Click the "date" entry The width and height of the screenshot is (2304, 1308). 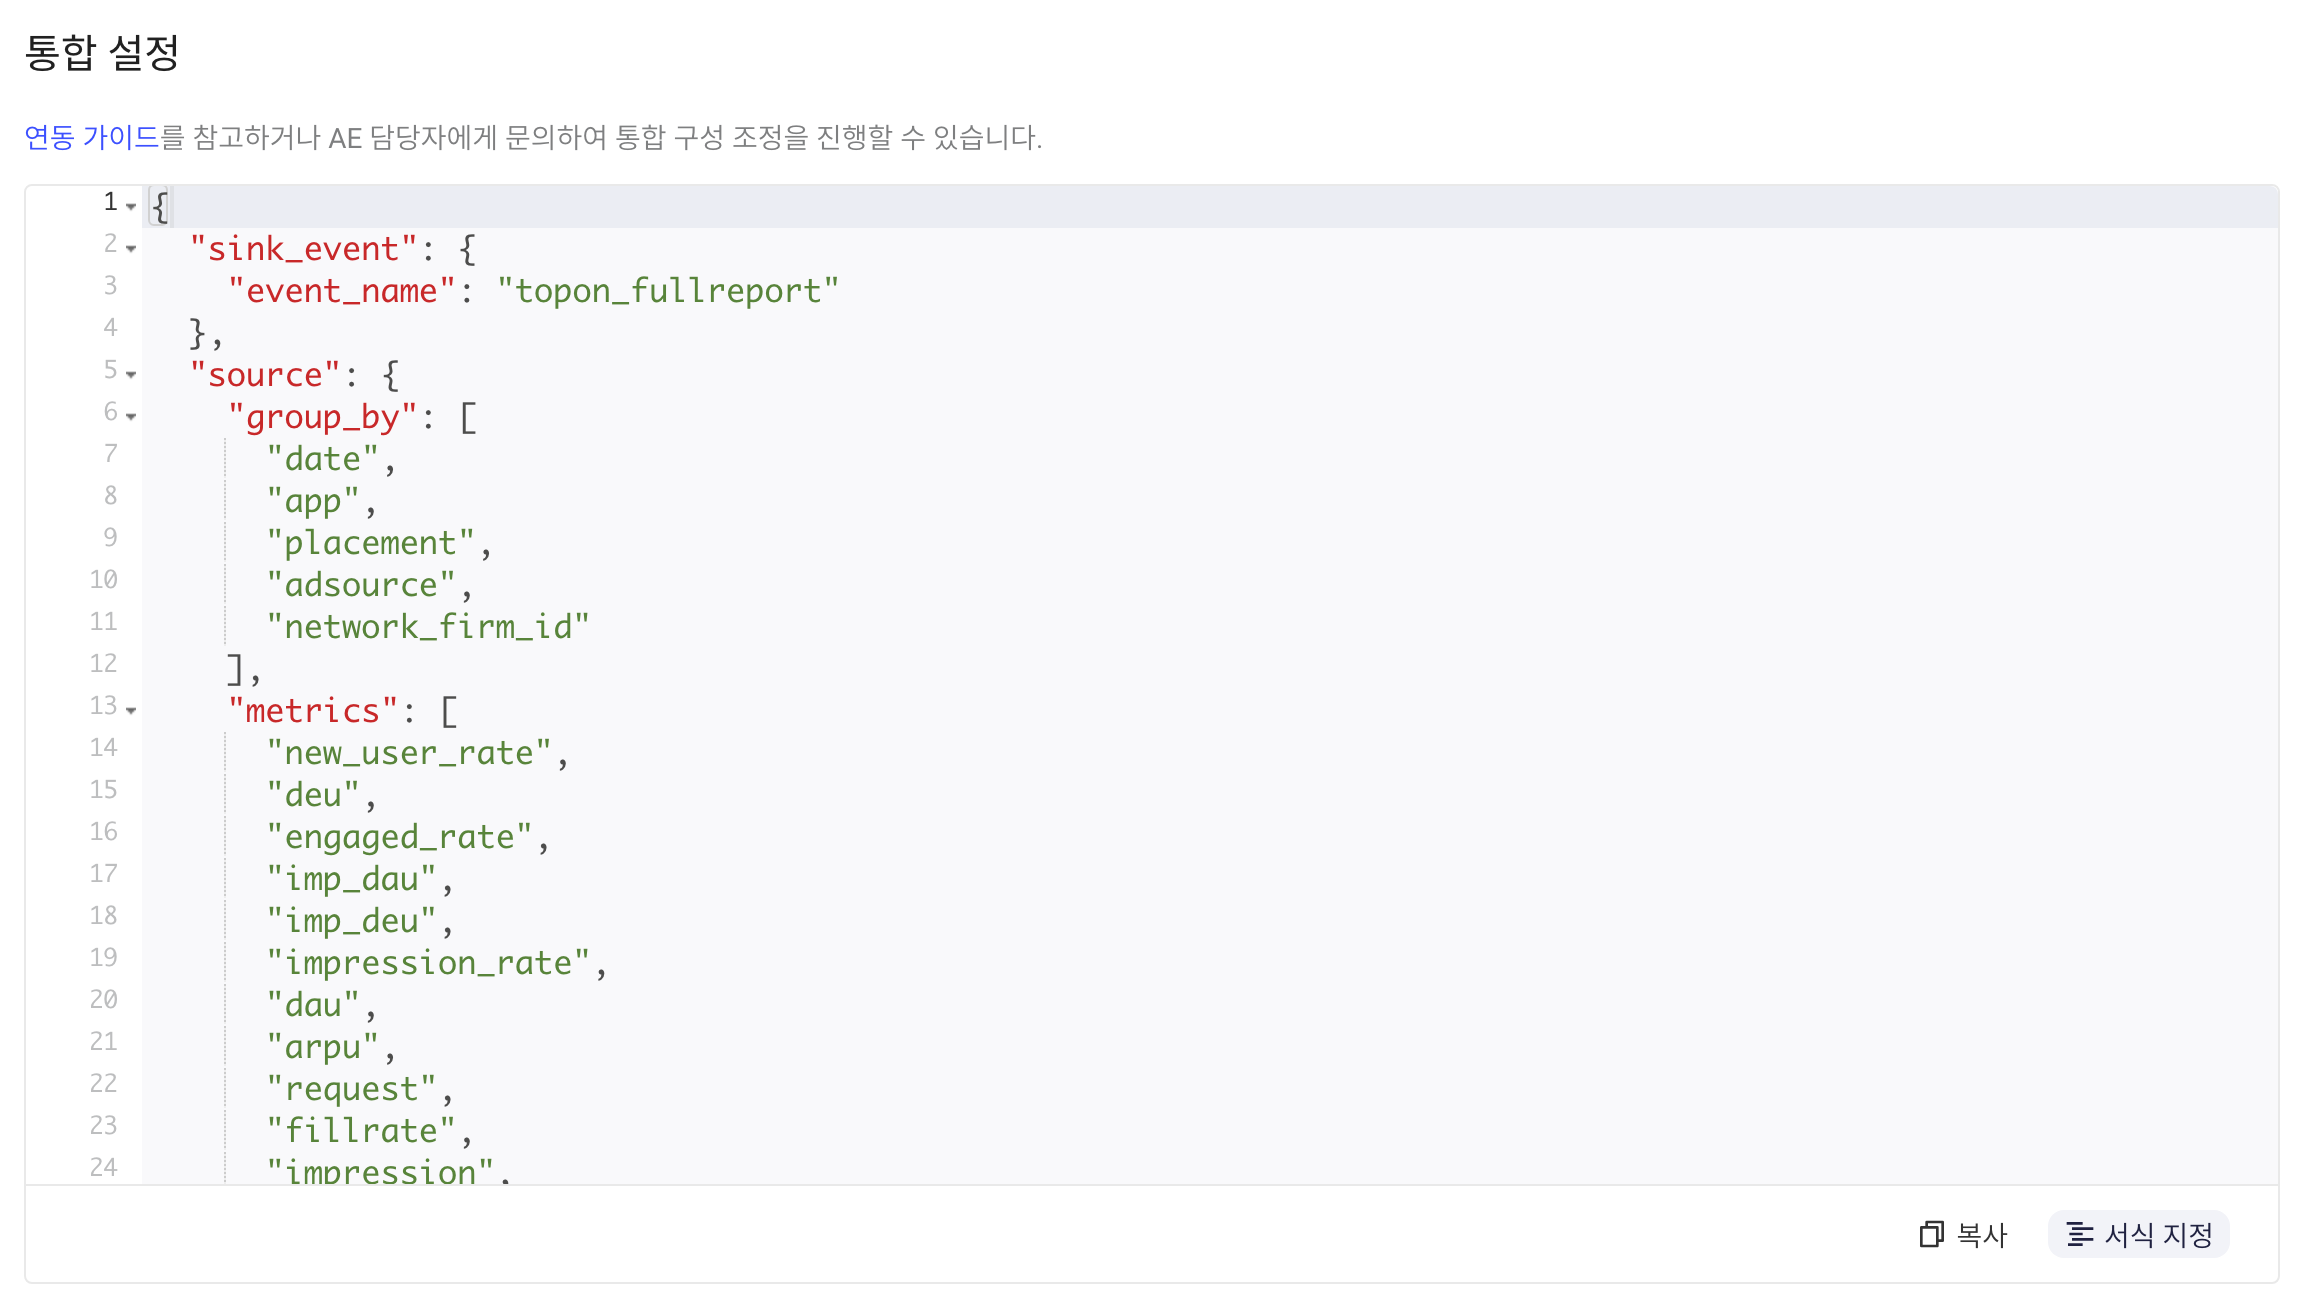click(322, 459)
